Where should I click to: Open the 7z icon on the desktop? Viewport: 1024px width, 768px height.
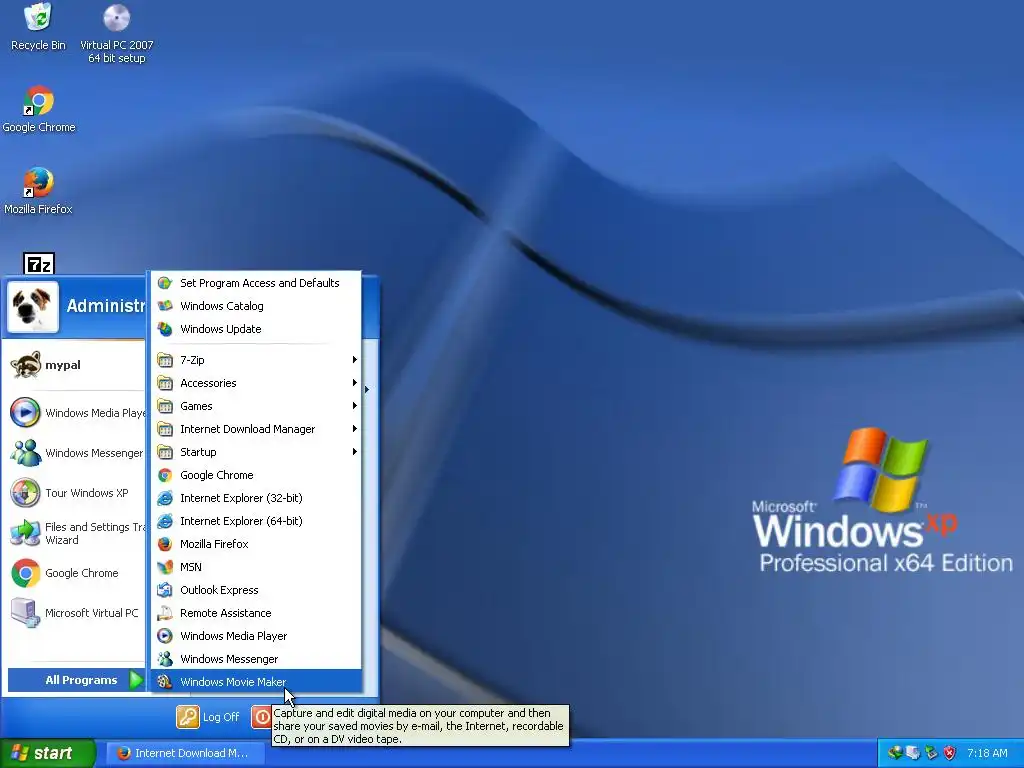click(39, 263)
